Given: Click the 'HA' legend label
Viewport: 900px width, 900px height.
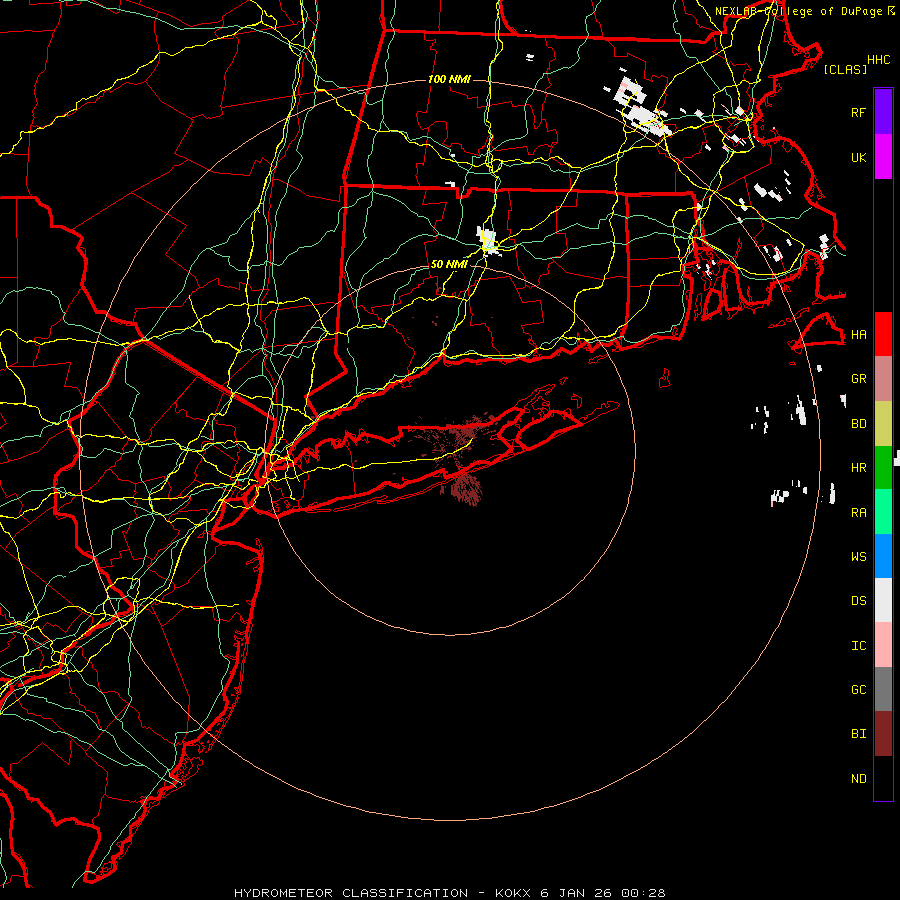Looking at the screenshot, I should tap(858, 335).
